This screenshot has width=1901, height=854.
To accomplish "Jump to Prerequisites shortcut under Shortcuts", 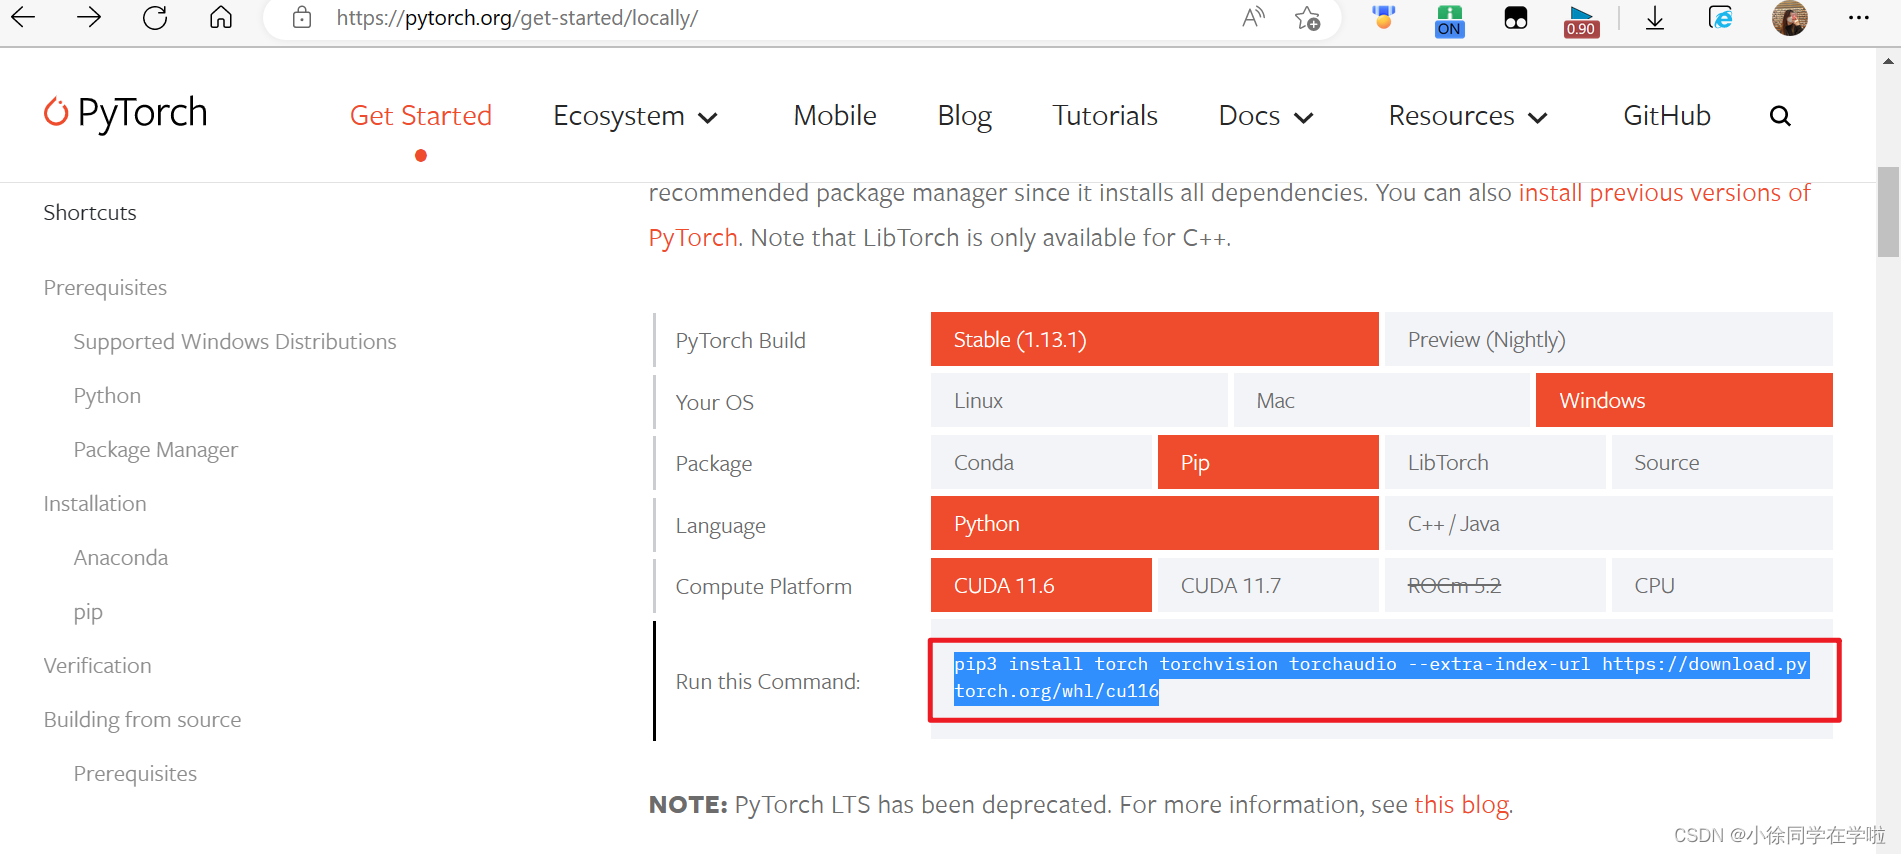I will coord(105,288).
